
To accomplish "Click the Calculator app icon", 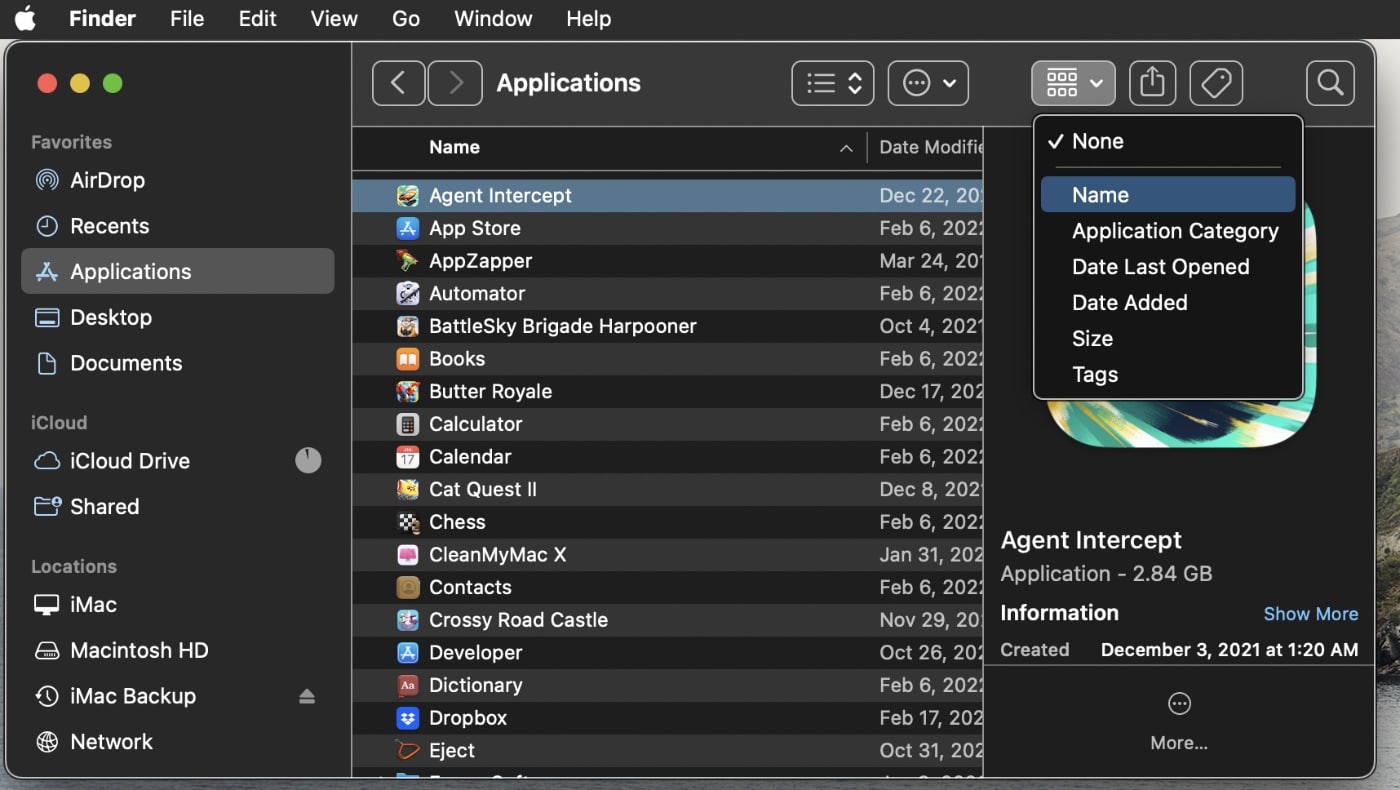I will [x=407, y=424].
